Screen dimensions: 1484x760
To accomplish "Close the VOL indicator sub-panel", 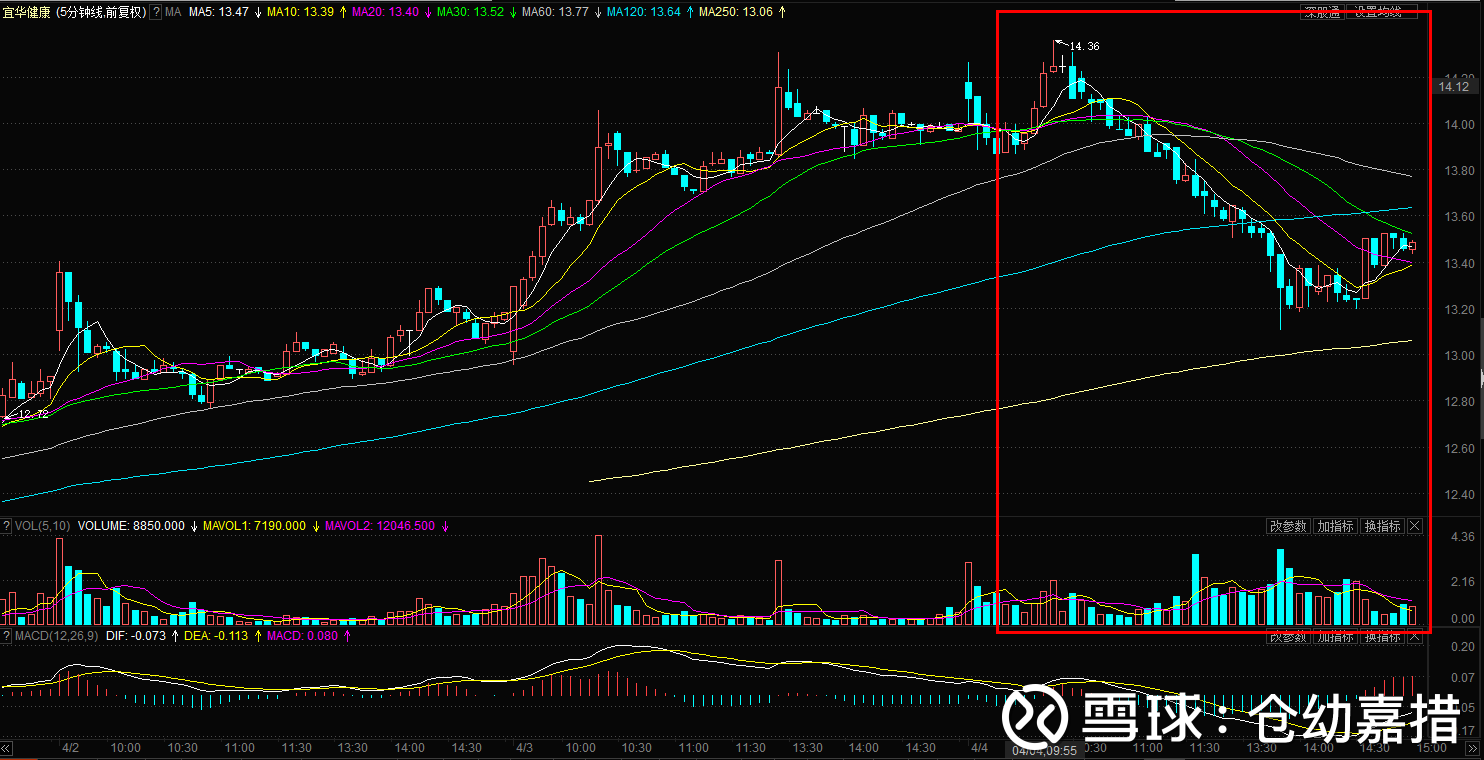I will click(x=1415, y=526).
